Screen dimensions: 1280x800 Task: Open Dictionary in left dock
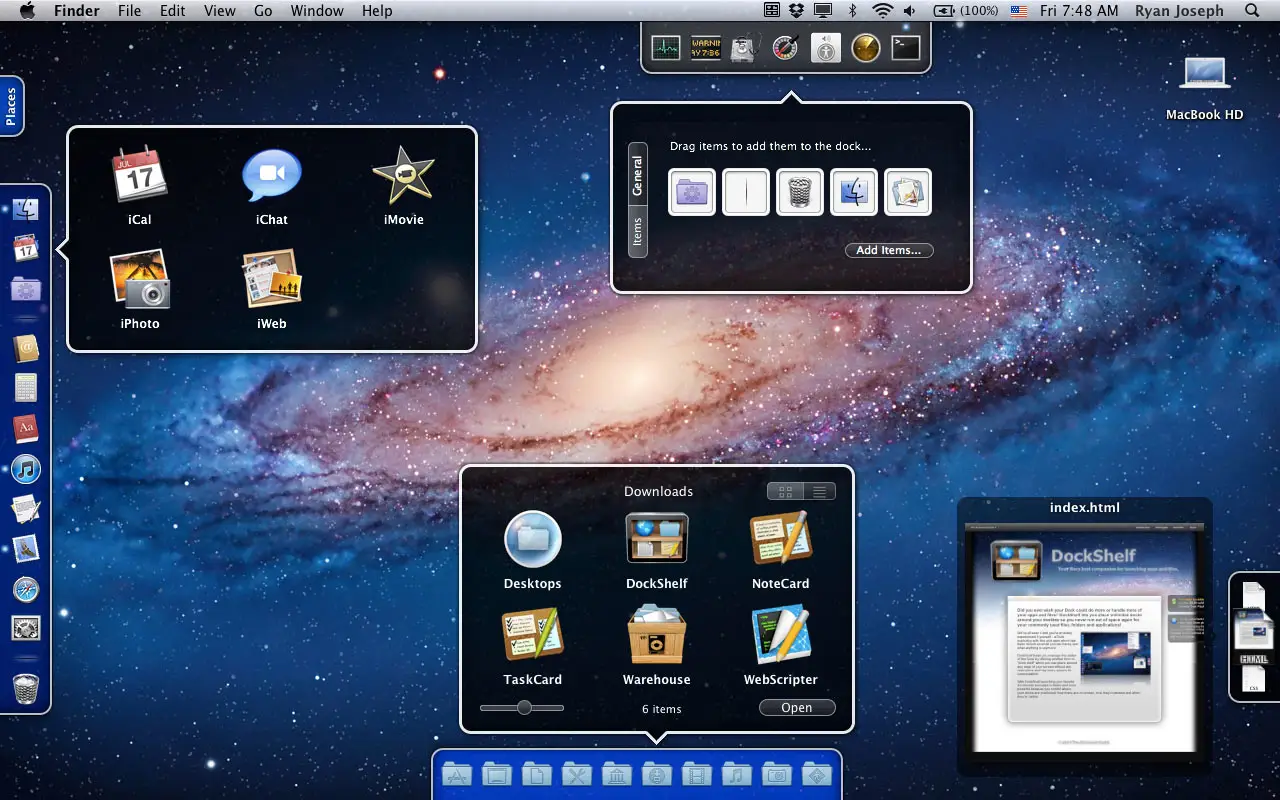26,428
